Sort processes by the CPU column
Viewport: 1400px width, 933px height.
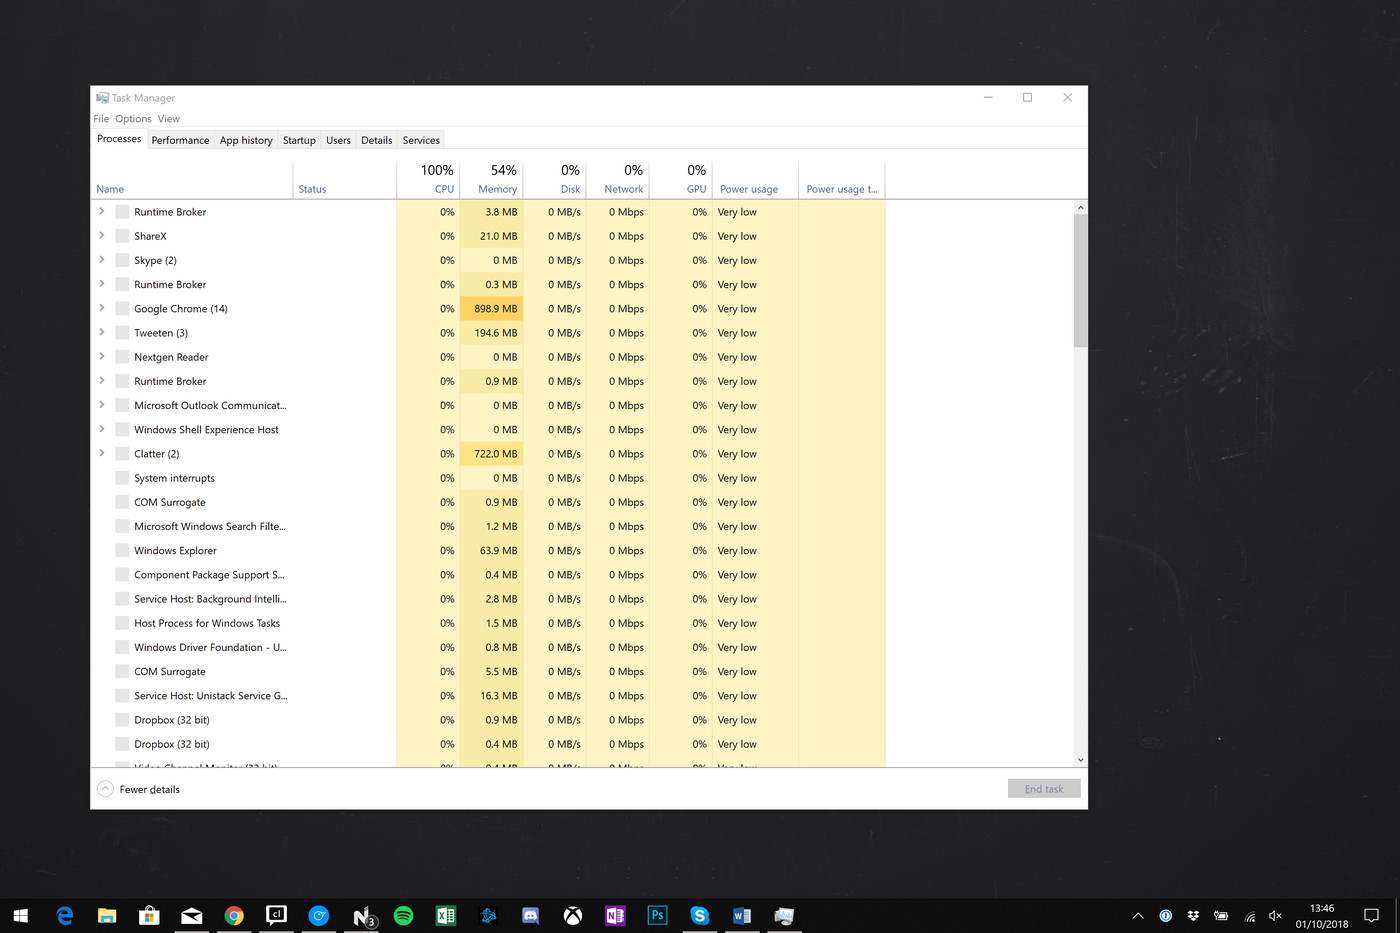click(428, 179)
